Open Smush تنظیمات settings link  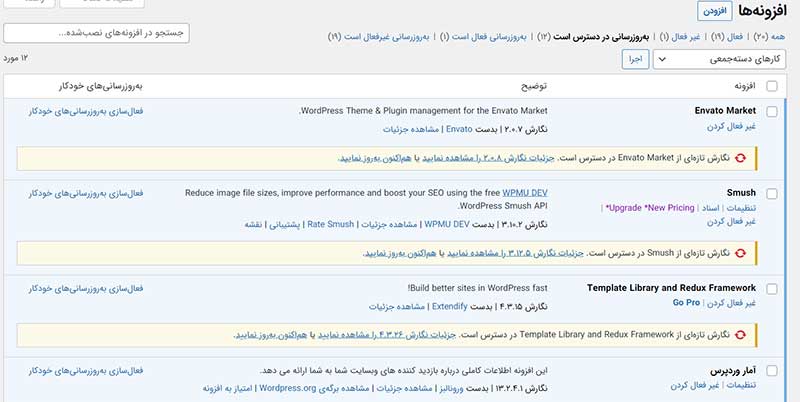pyautogui.click(x=741, y=208)
